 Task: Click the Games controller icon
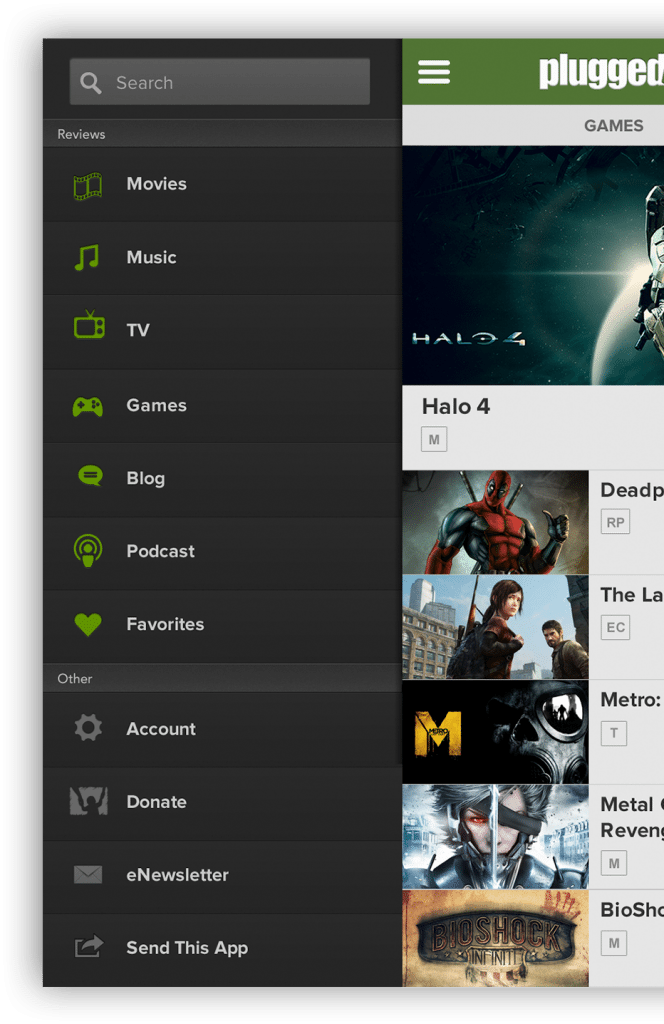coord(87,407)
